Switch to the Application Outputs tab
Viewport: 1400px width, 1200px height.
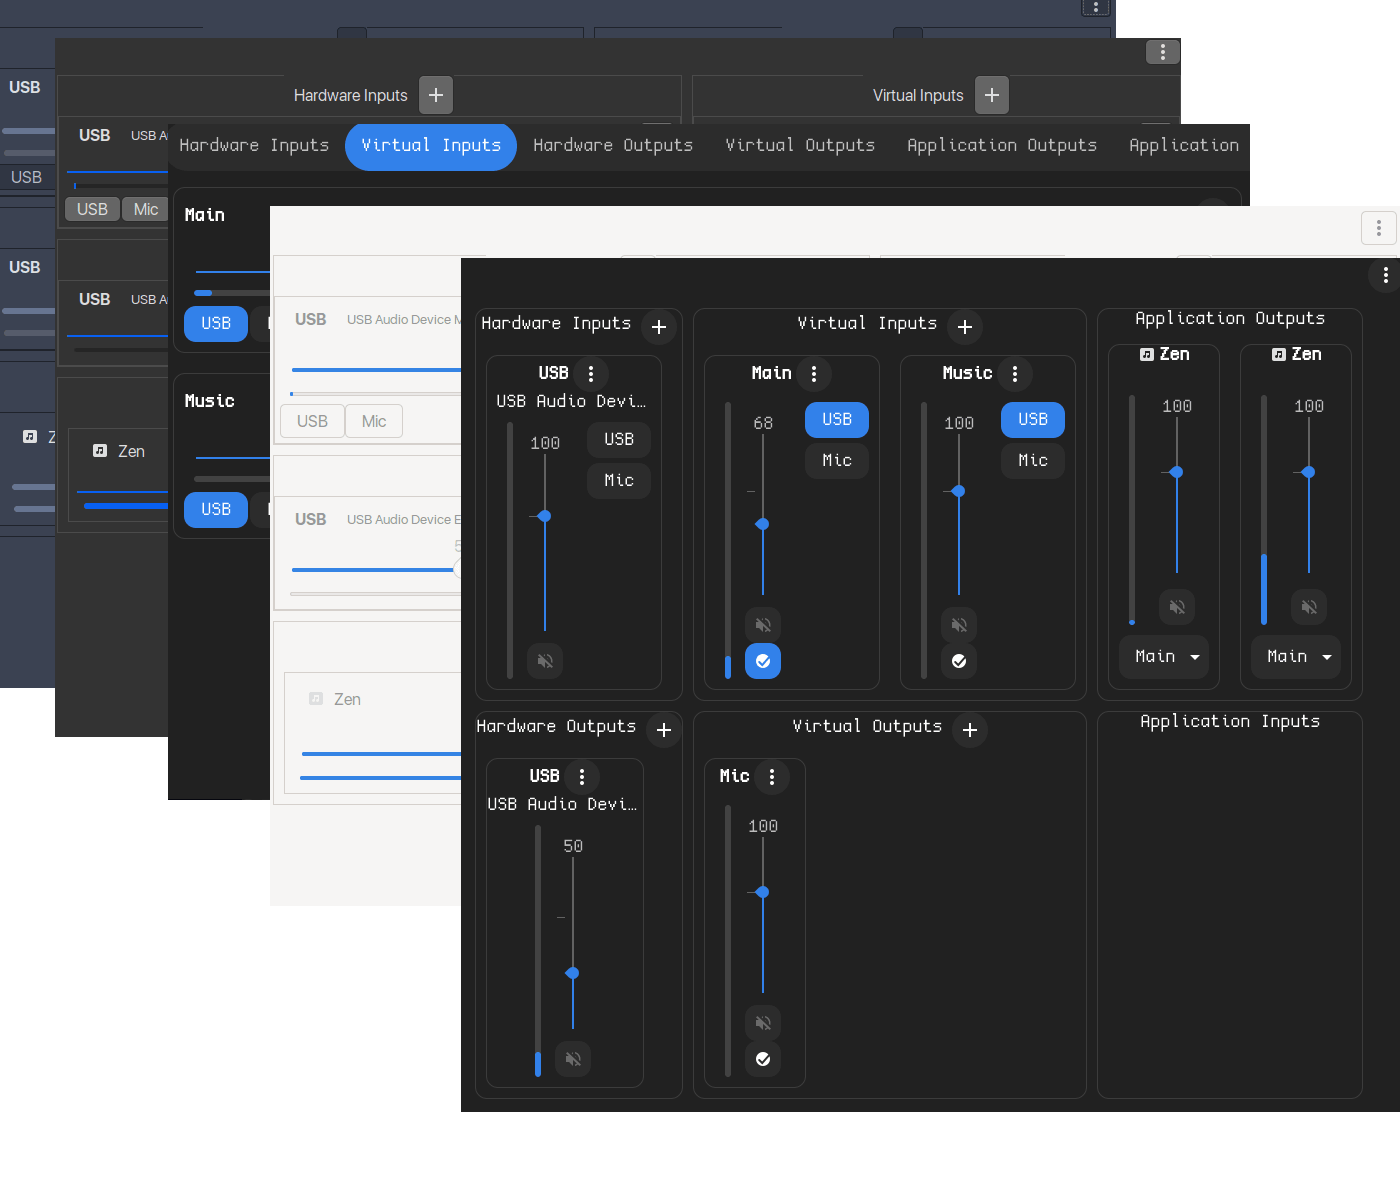coord(1001,146)
